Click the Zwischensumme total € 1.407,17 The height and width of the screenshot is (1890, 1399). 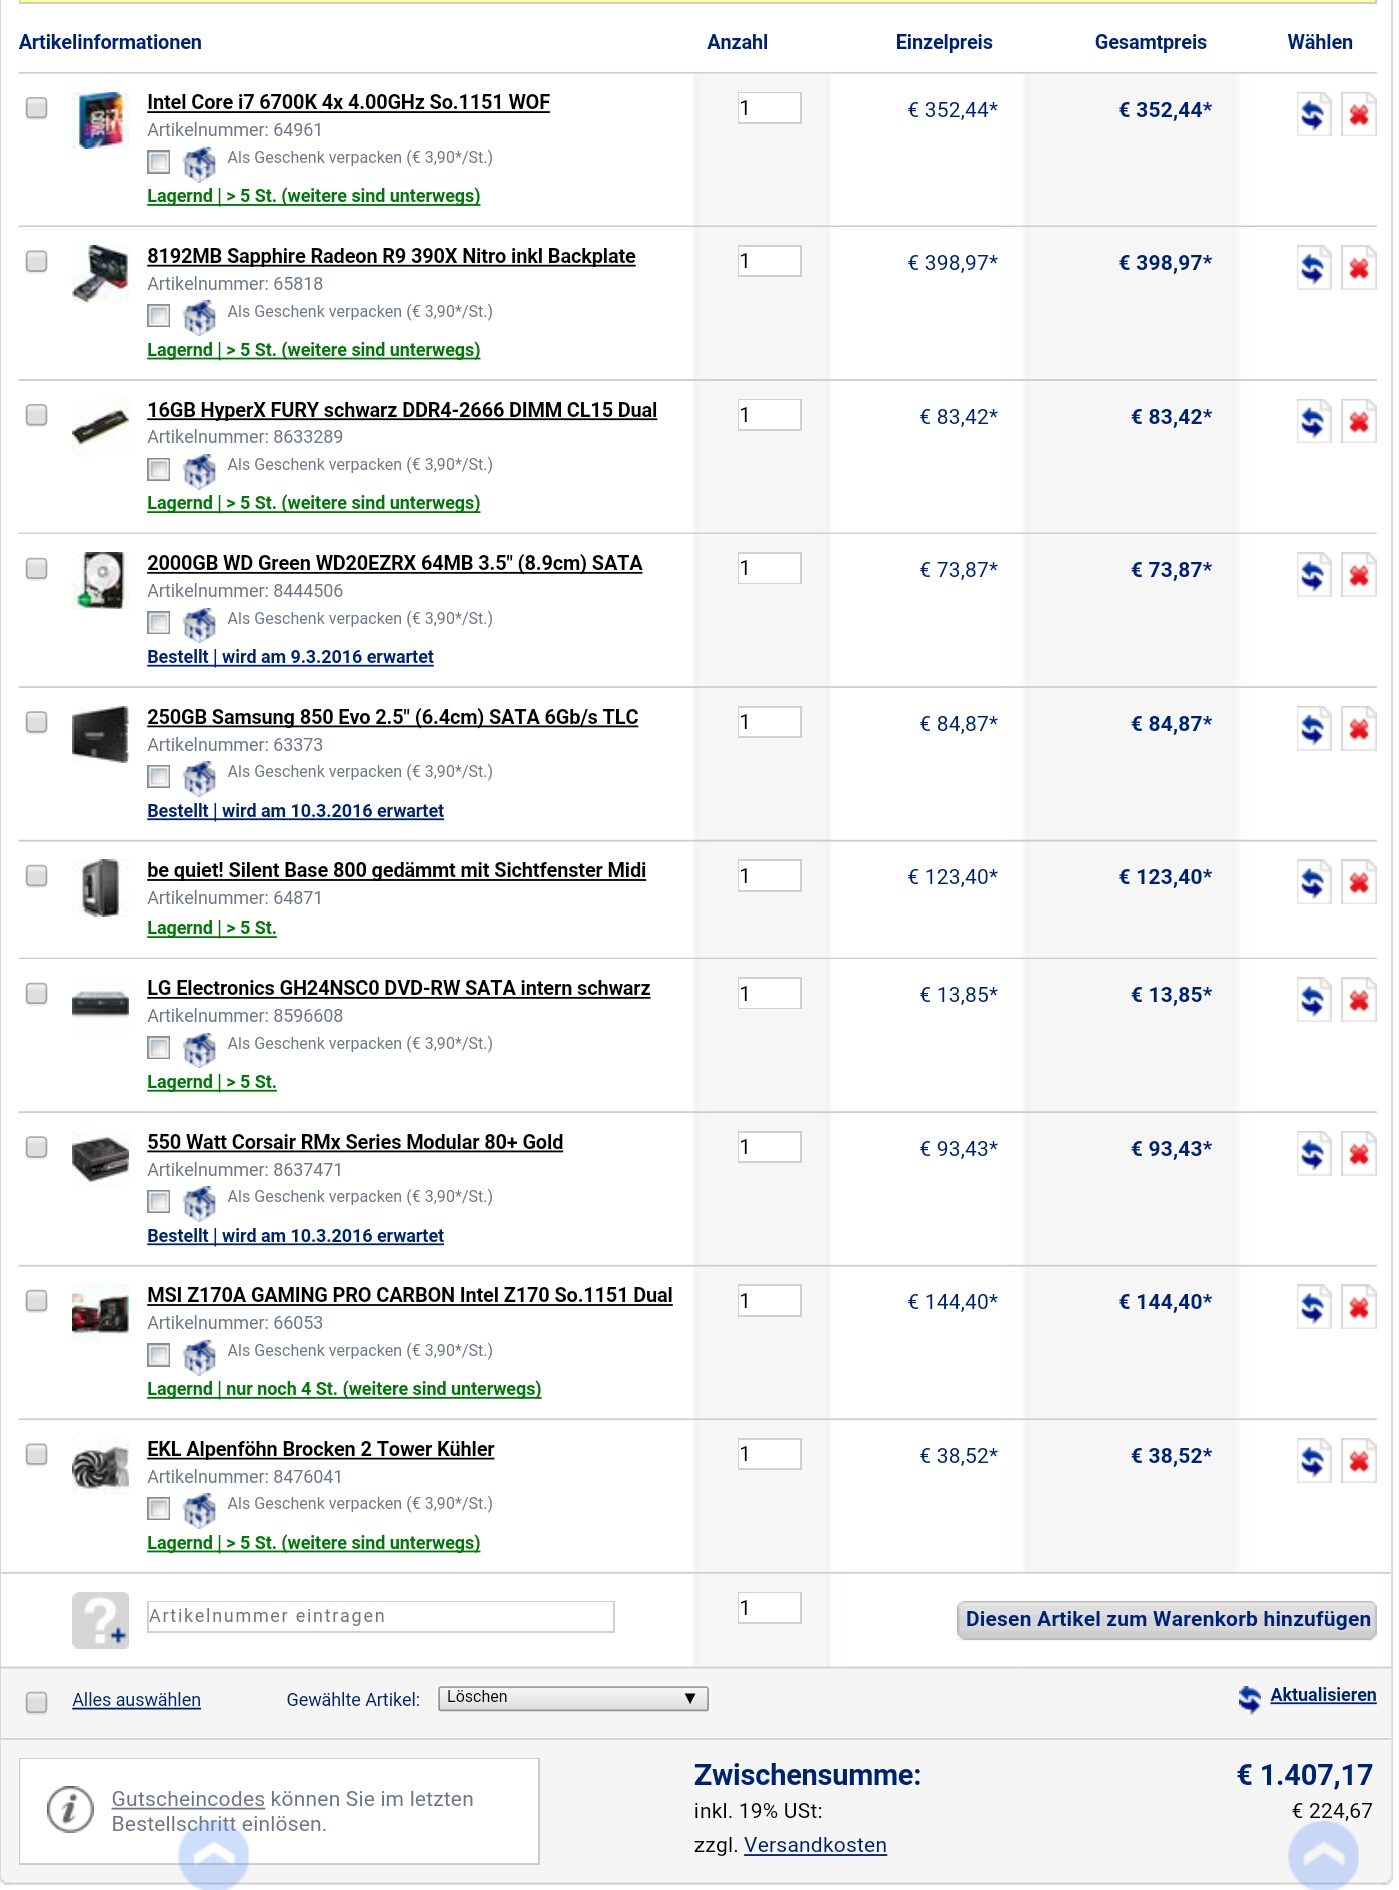click(x=1304, y=1775)
